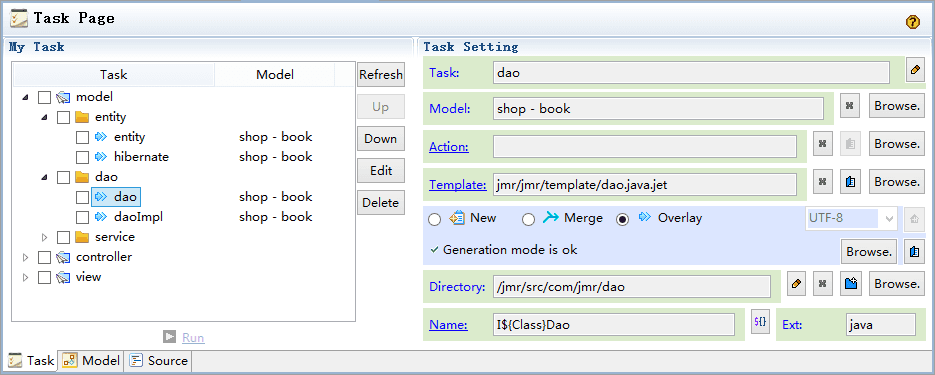The image size is (935, 375).
Task: Click the folder export icon beside Directory
Action: 850,284
